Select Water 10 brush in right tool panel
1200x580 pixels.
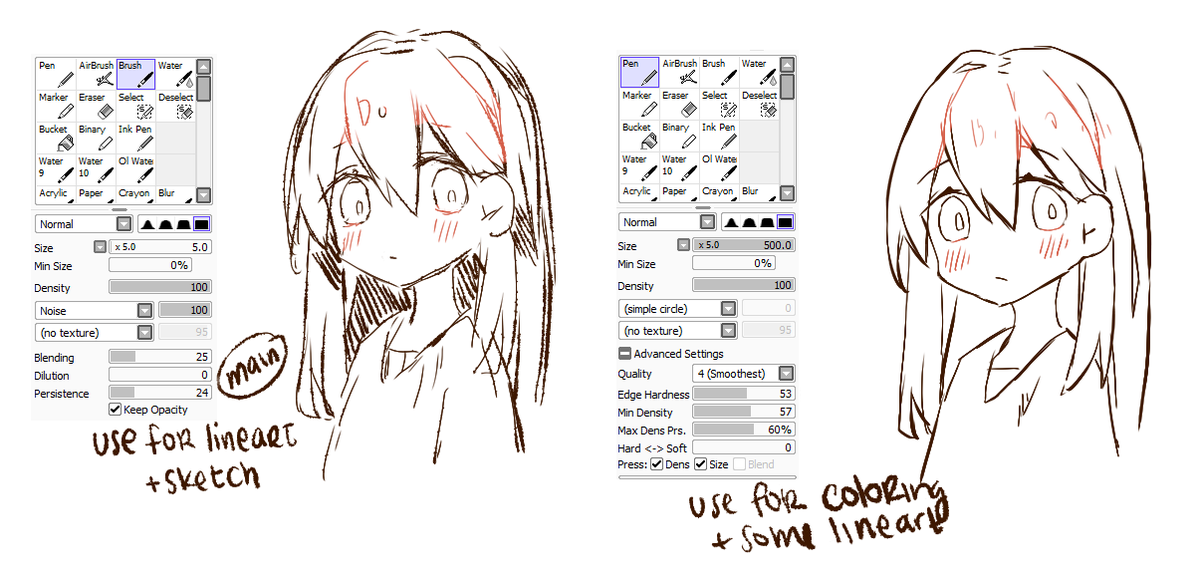[x=680, y=167]
